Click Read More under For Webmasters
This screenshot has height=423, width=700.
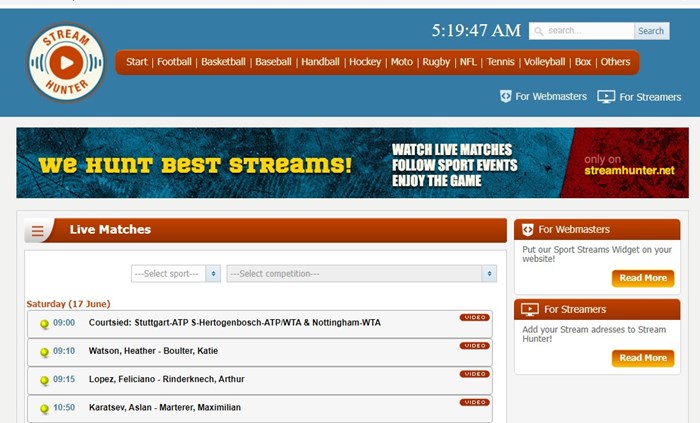643,278
